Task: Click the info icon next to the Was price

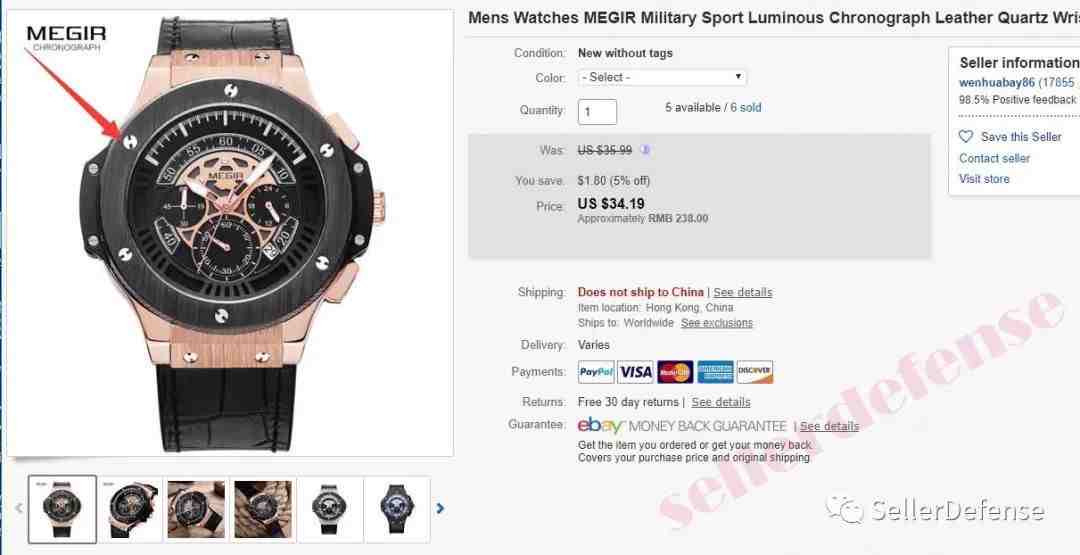Action: [x=645, y=149]
